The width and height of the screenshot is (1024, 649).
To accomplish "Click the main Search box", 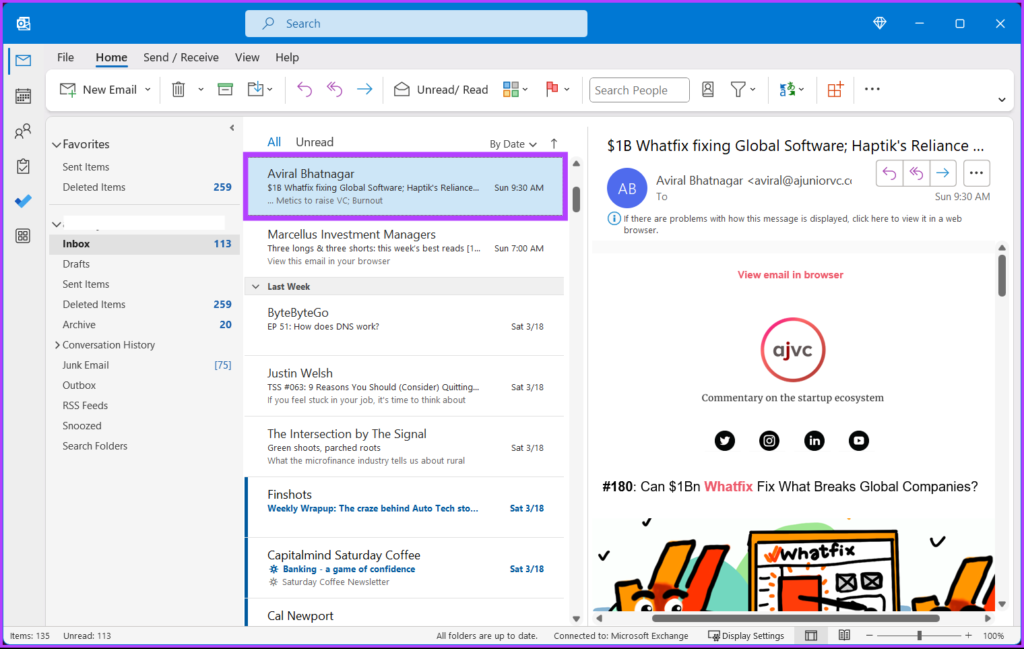I will (416, 24).
